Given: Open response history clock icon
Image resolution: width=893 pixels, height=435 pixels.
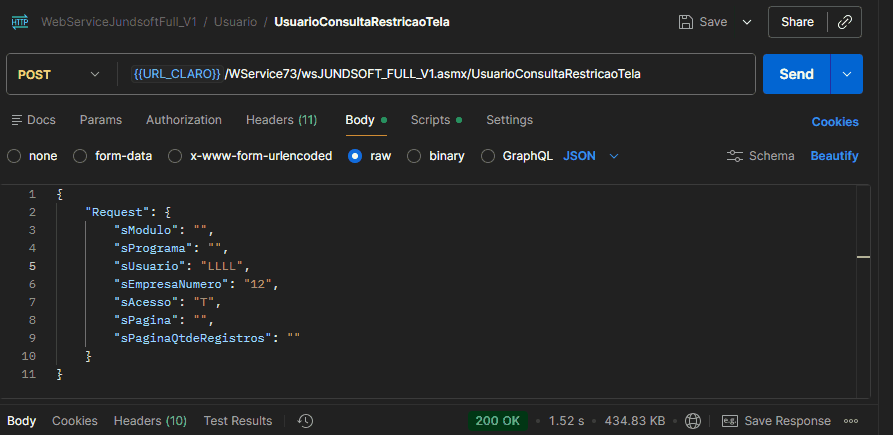Looking at the screenshot, I should point(306,421).
